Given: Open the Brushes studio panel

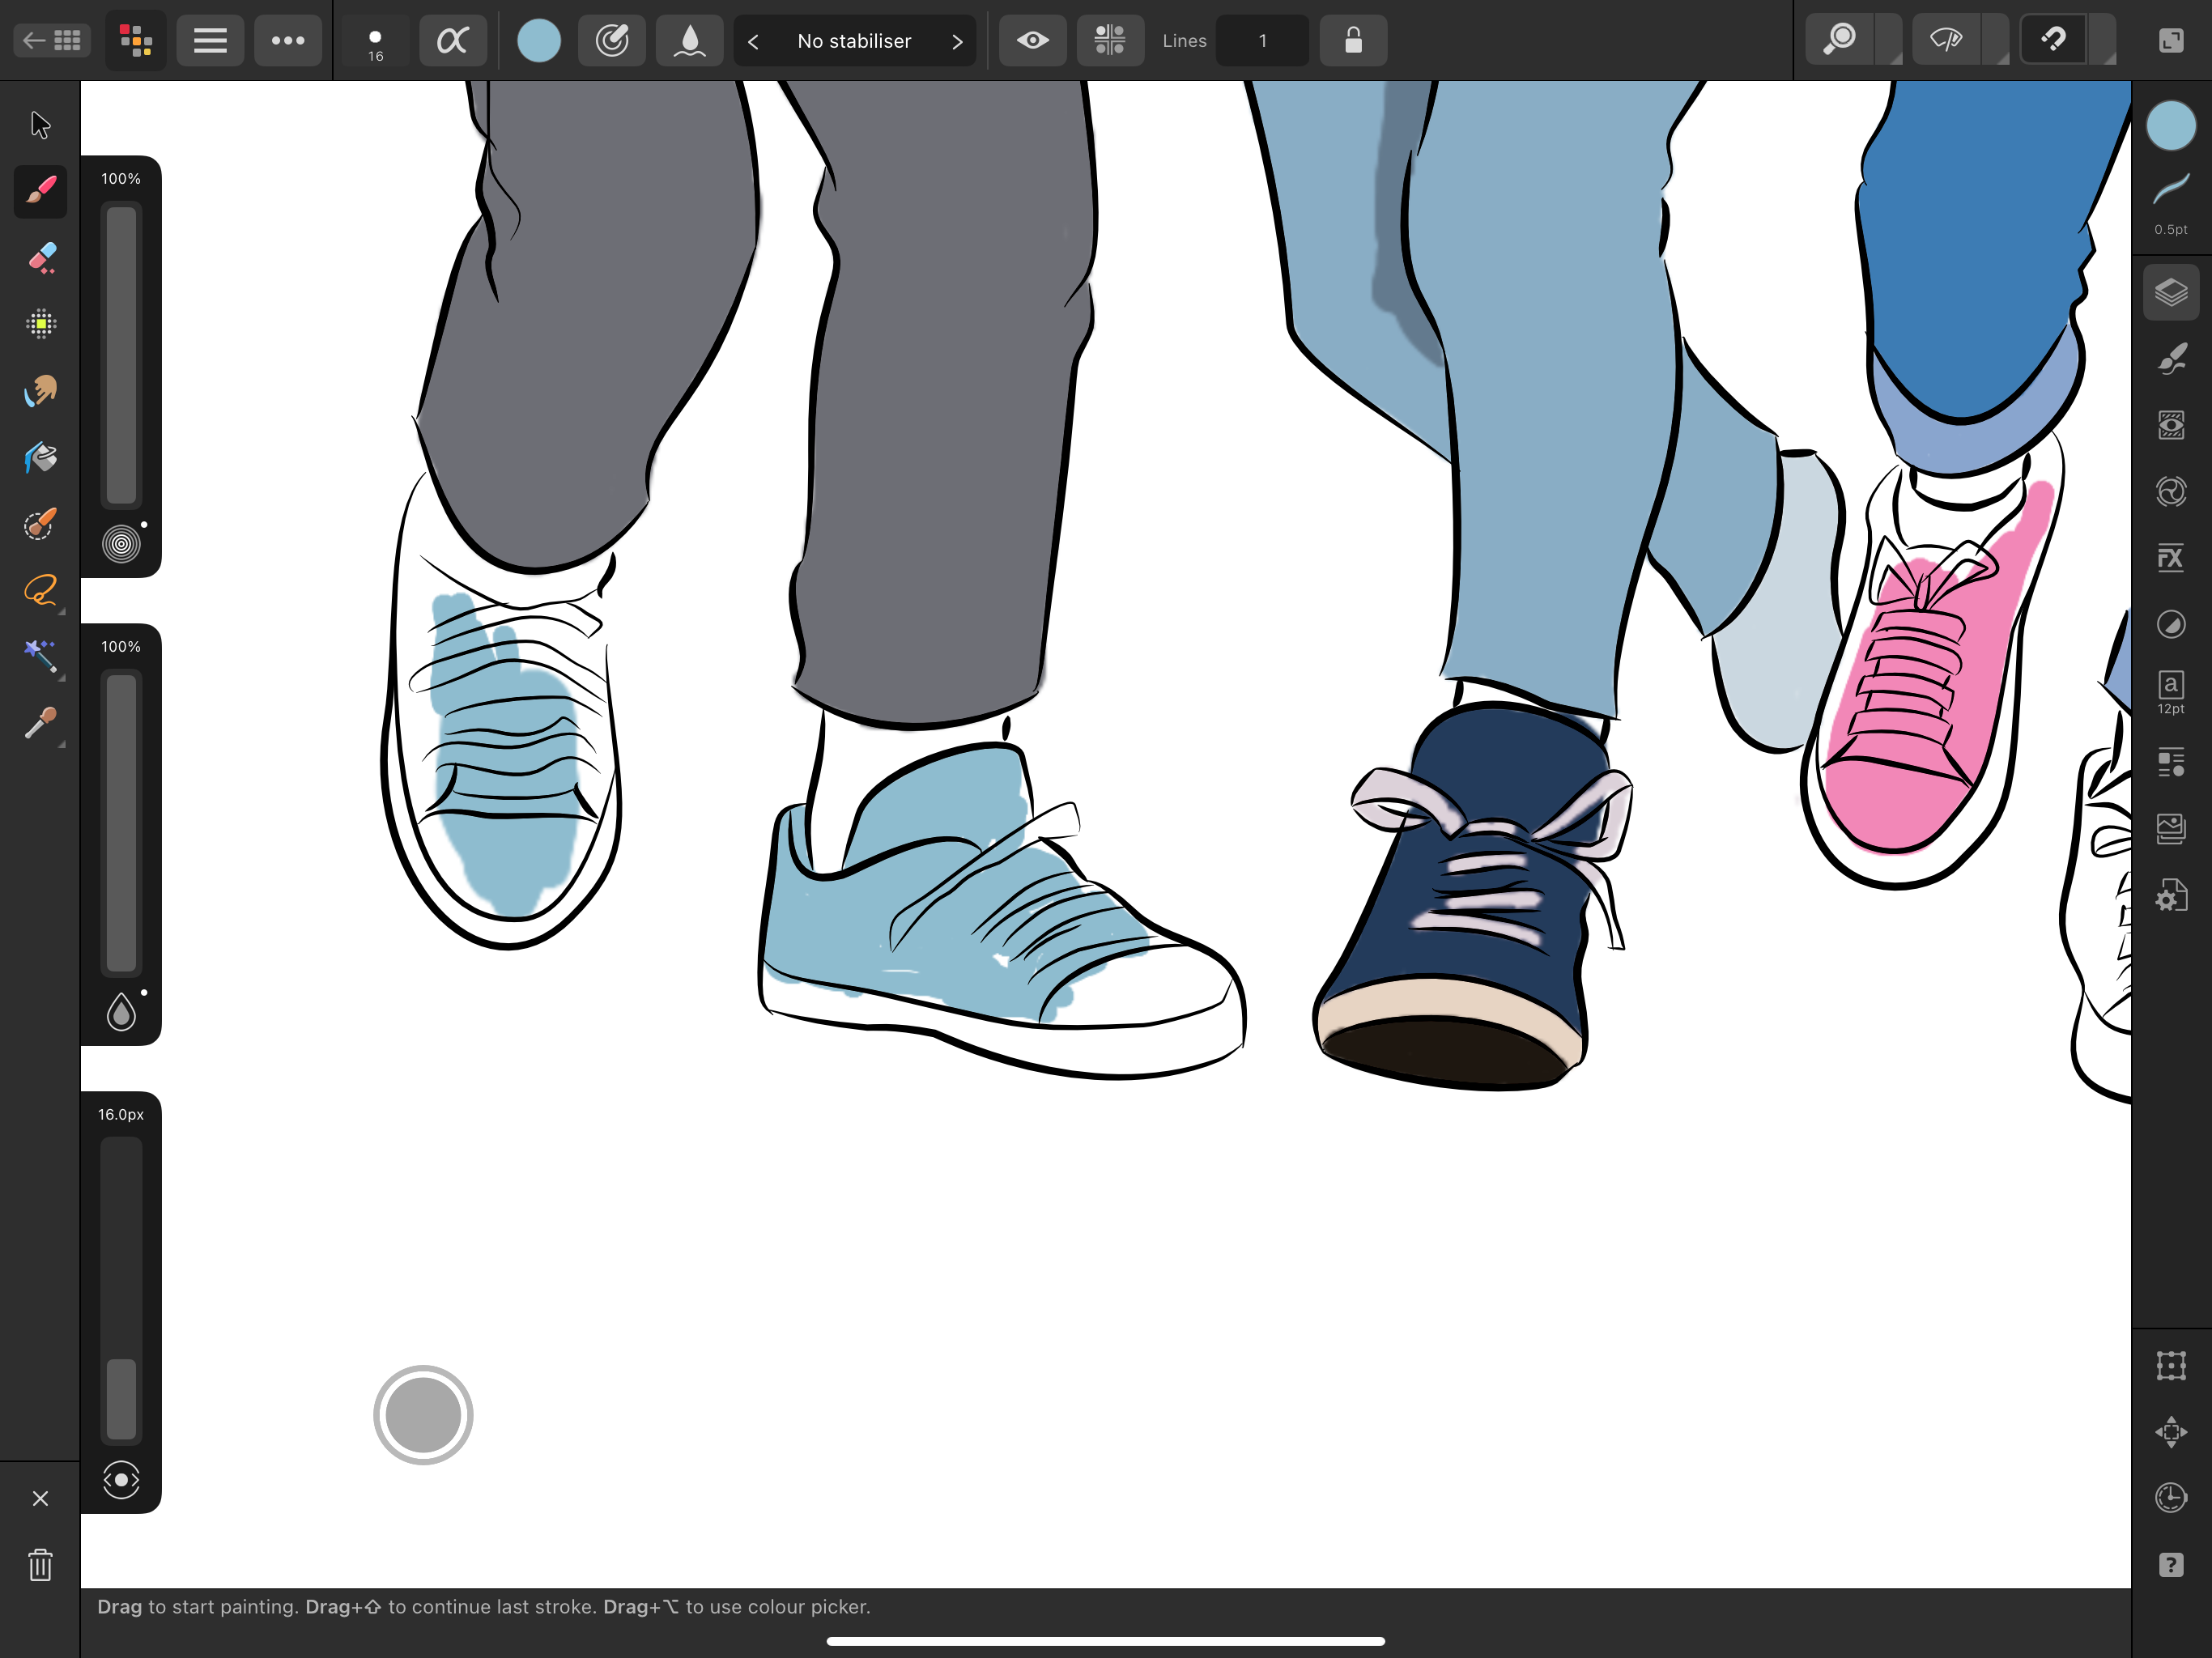Looking at the screenshot, I should (2170, 359).
